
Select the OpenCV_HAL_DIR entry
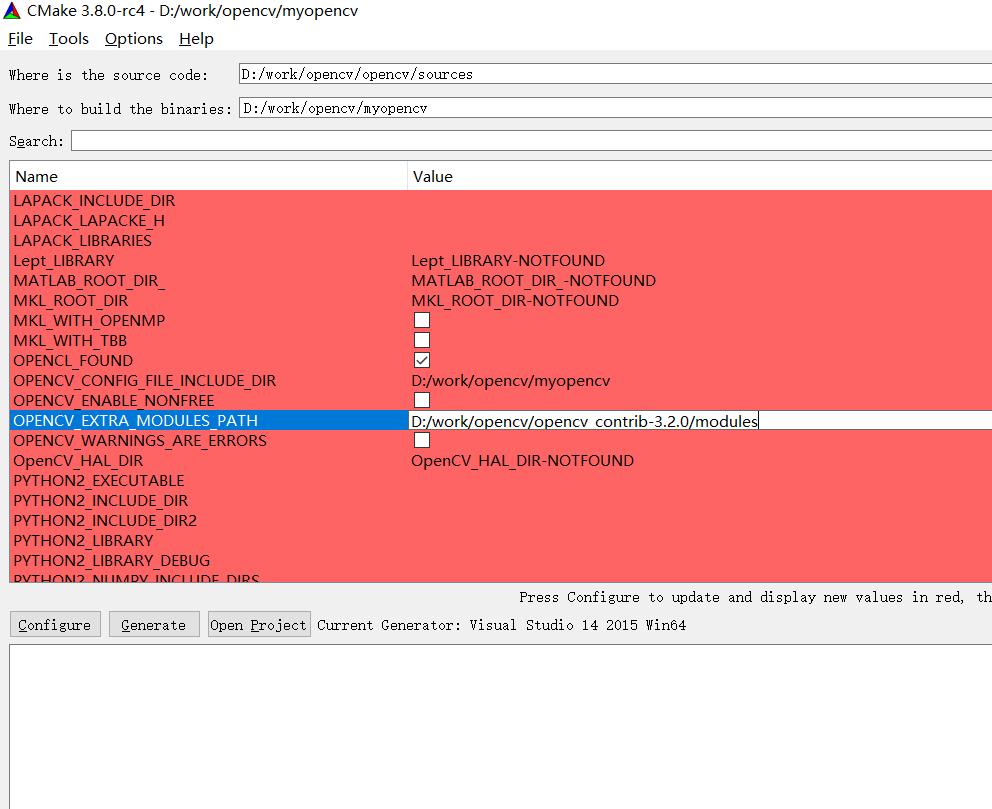click(78, 460)
